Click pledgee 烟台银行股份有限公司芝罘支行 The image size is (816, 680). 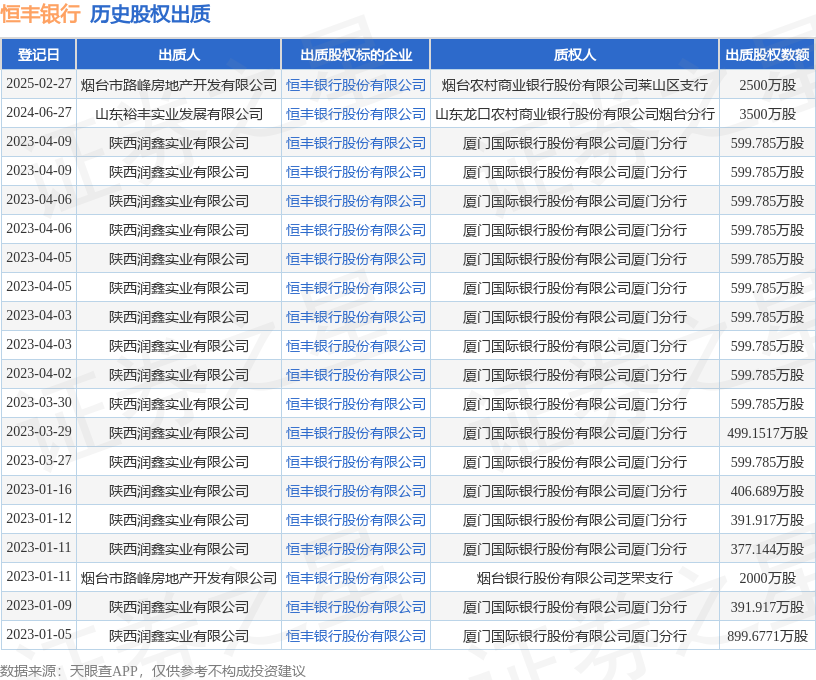point(575,578)
